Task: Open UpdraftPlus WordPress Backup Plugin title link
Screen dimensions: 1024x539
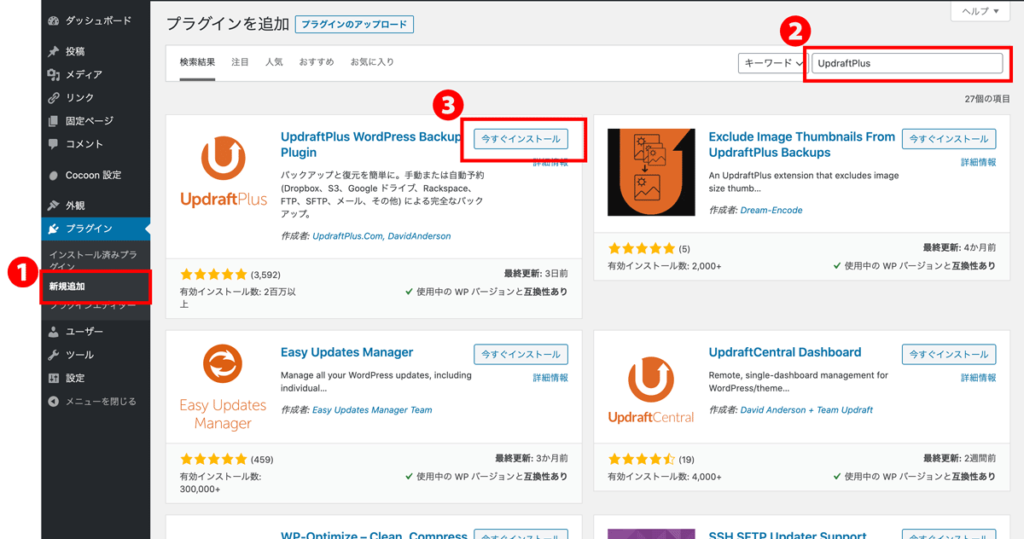Action: pyautogui.click(x=371, y=144)
